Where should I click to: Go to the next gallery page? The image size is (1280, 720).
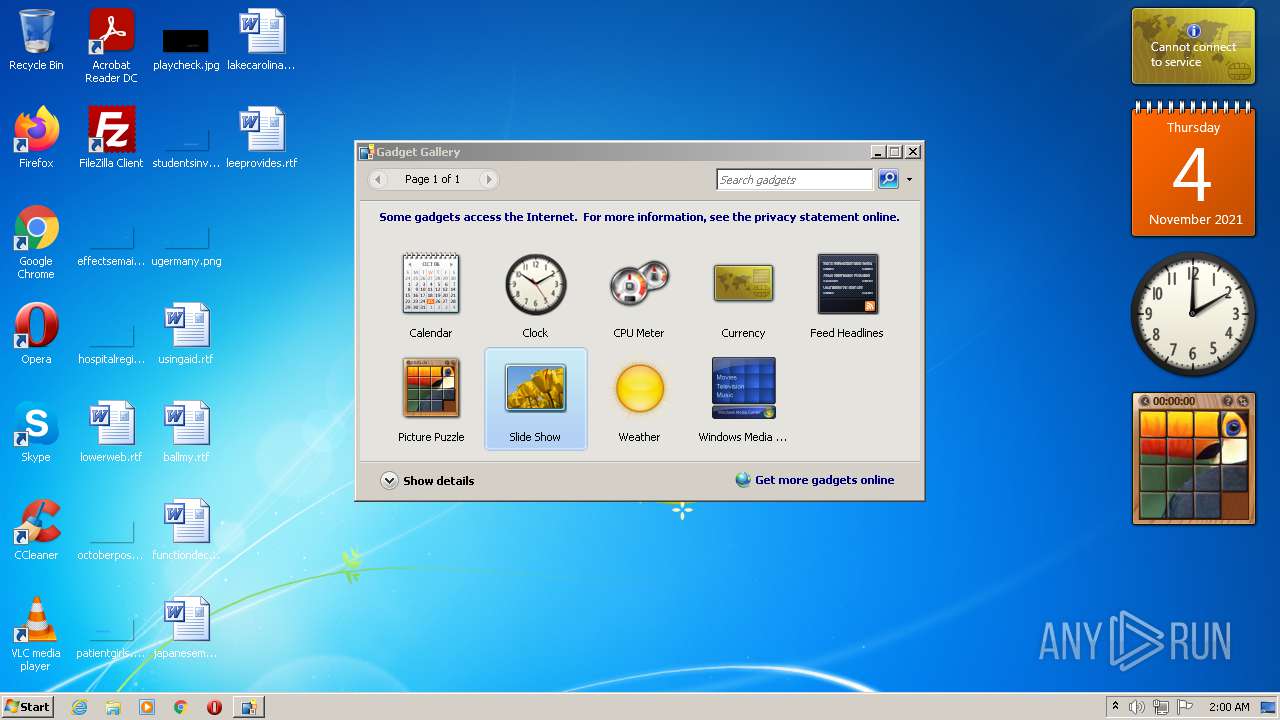[x=488, y=180]
